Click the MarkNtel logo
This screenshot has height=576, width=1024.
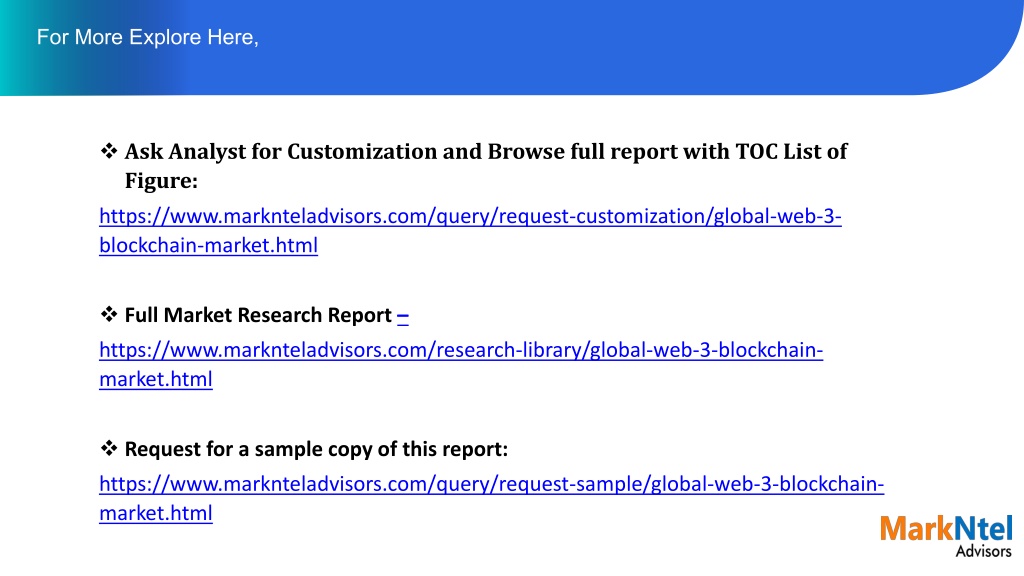point(946,536)
